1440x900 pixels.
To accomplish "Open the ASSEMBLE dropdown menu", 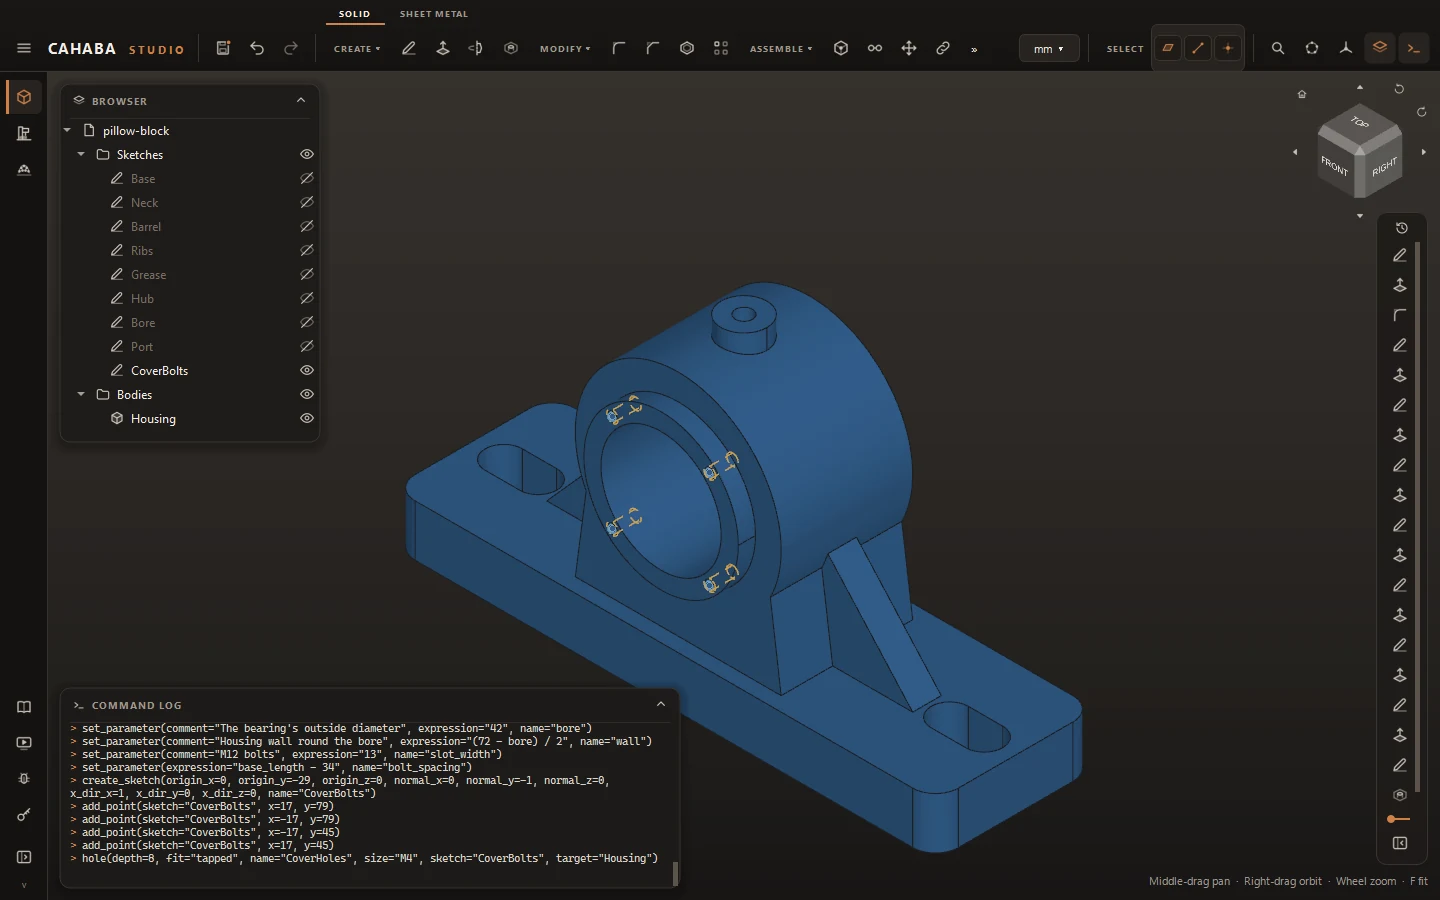I will (781, 49).
